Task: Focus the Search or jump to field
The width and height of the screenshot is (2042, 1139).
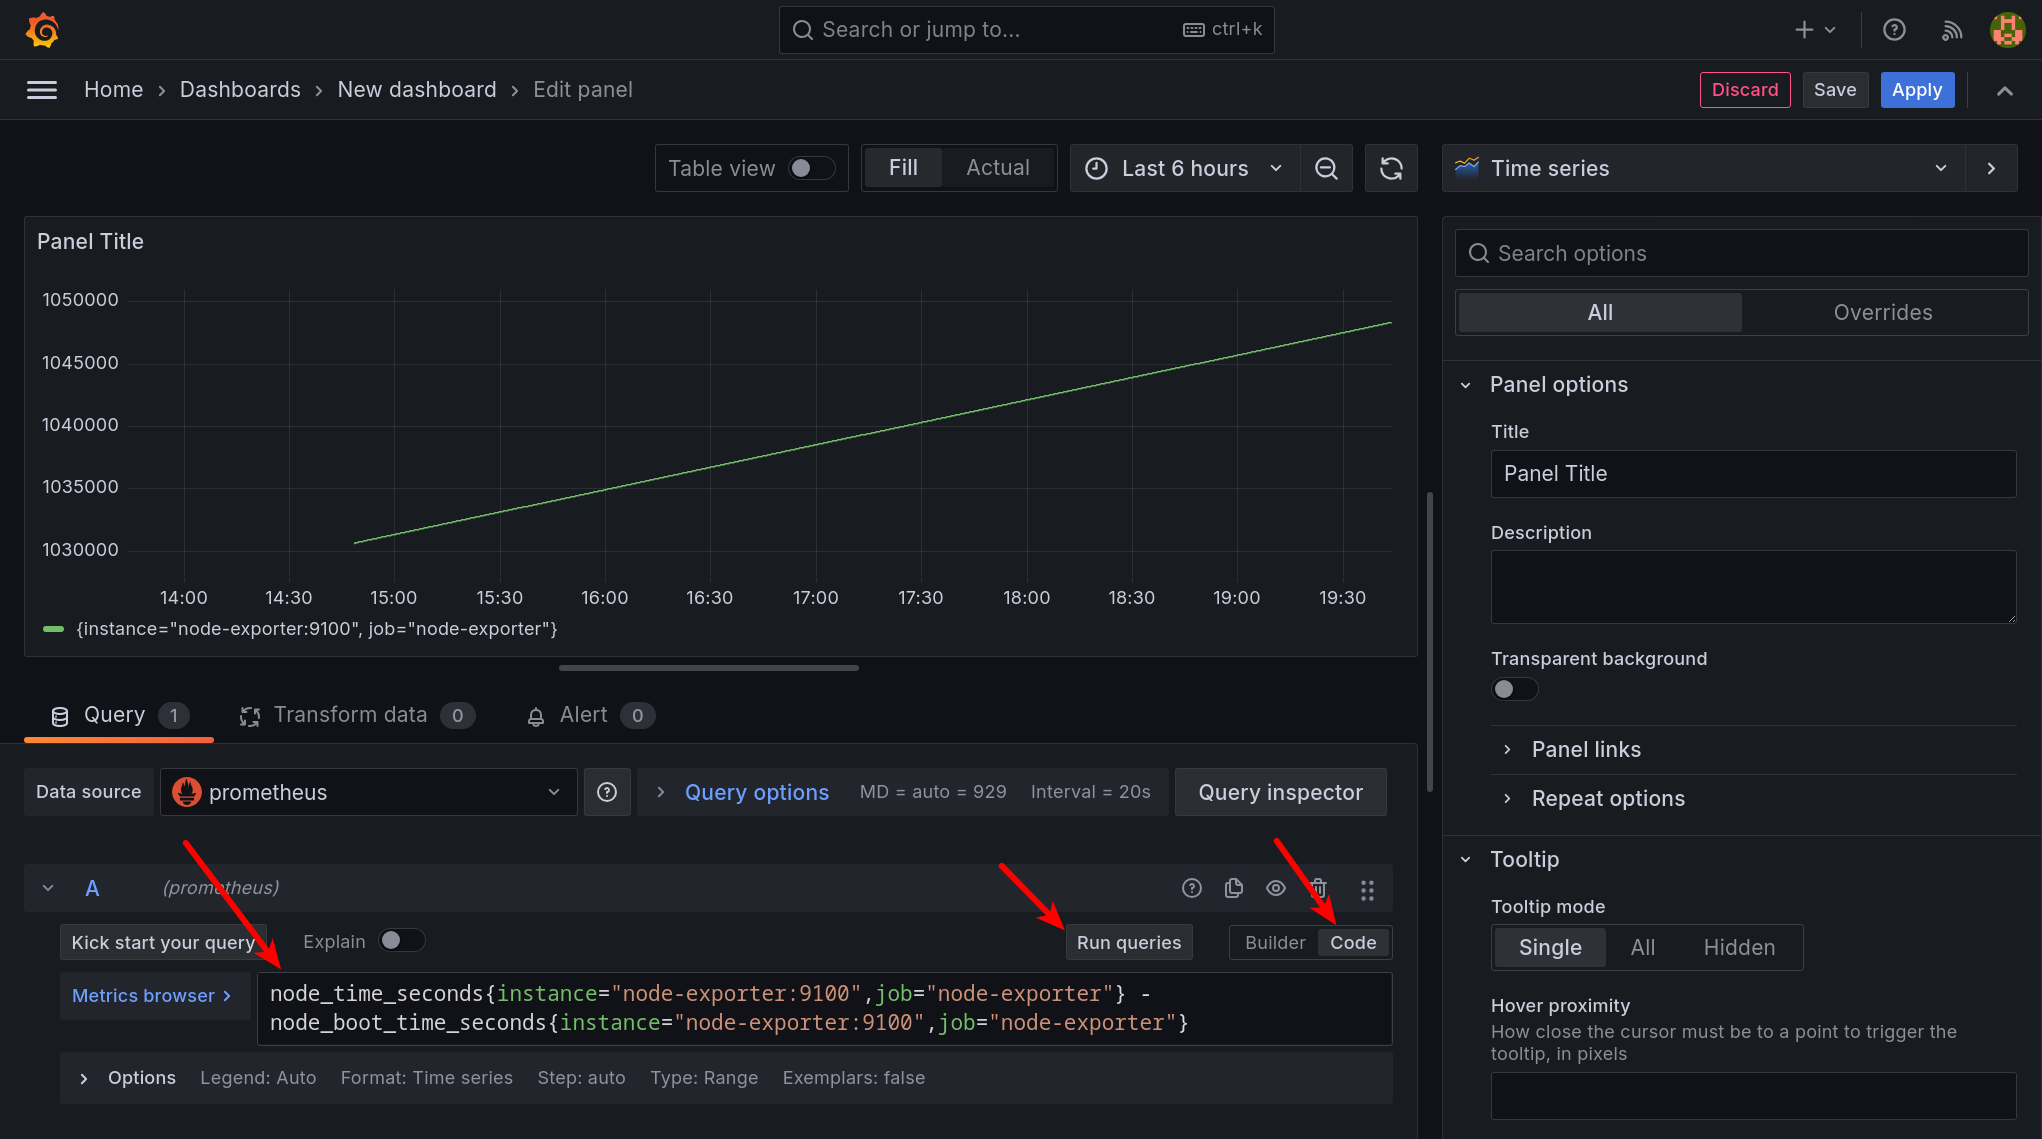Action: click(x=1026, y=30)
